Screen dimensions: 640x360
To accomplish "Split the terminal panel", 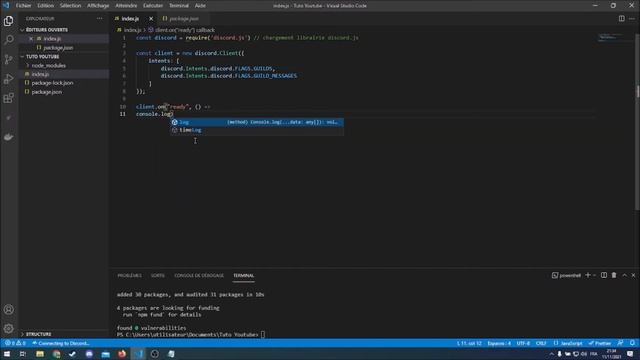I will pos(604,276).
